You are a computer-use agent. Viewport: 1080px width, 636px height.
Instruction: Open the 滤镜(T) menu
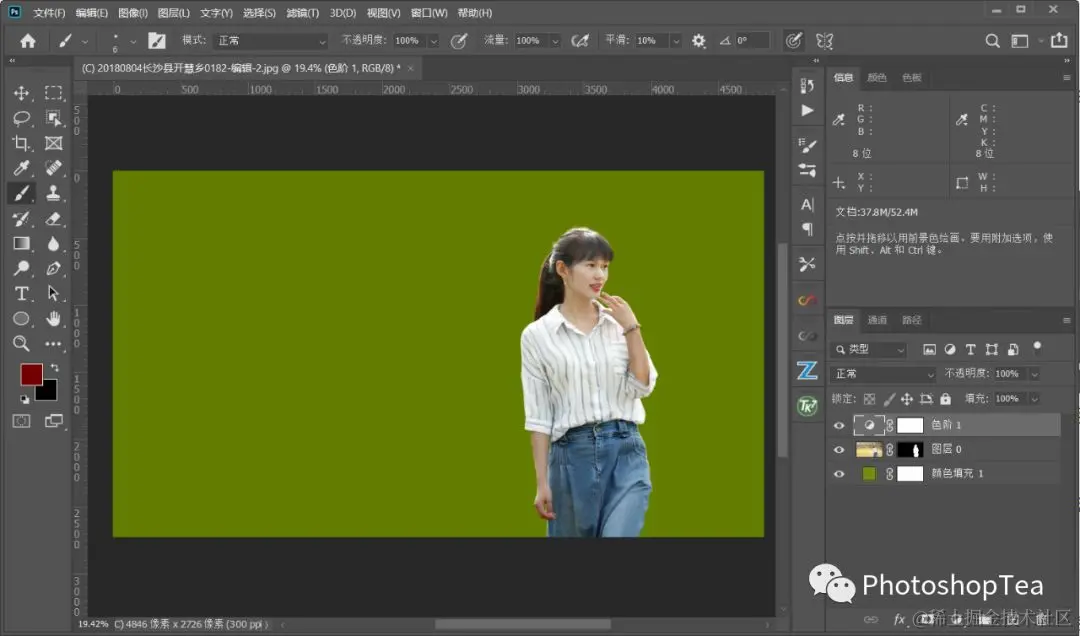pyautogui.click(x=302, y=13)
